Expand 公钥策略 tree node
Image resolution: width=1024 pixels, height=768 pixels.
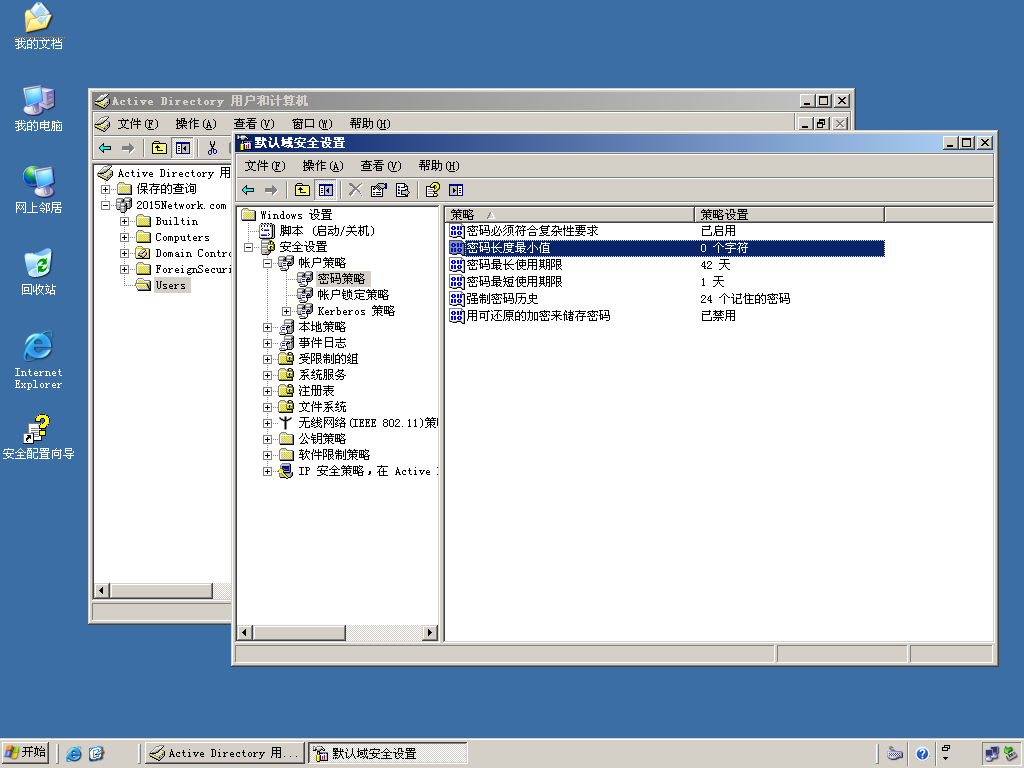click(267, 439)
